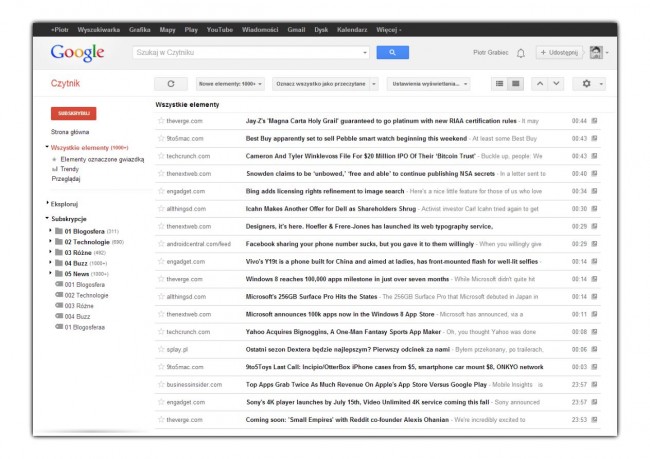Open Elementy oznaczone gwiazdką

102,159
